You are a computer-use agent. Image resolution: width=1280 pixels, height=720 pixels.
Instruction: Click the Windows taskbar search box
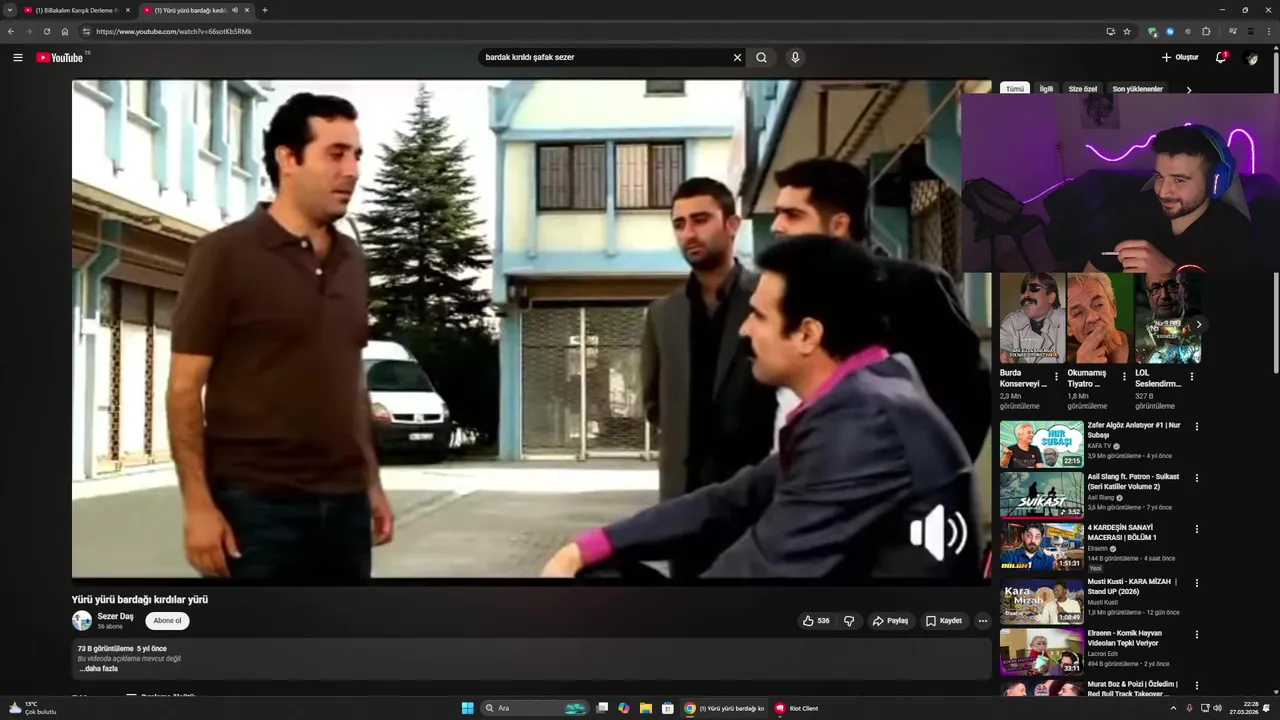click(535, 708)
